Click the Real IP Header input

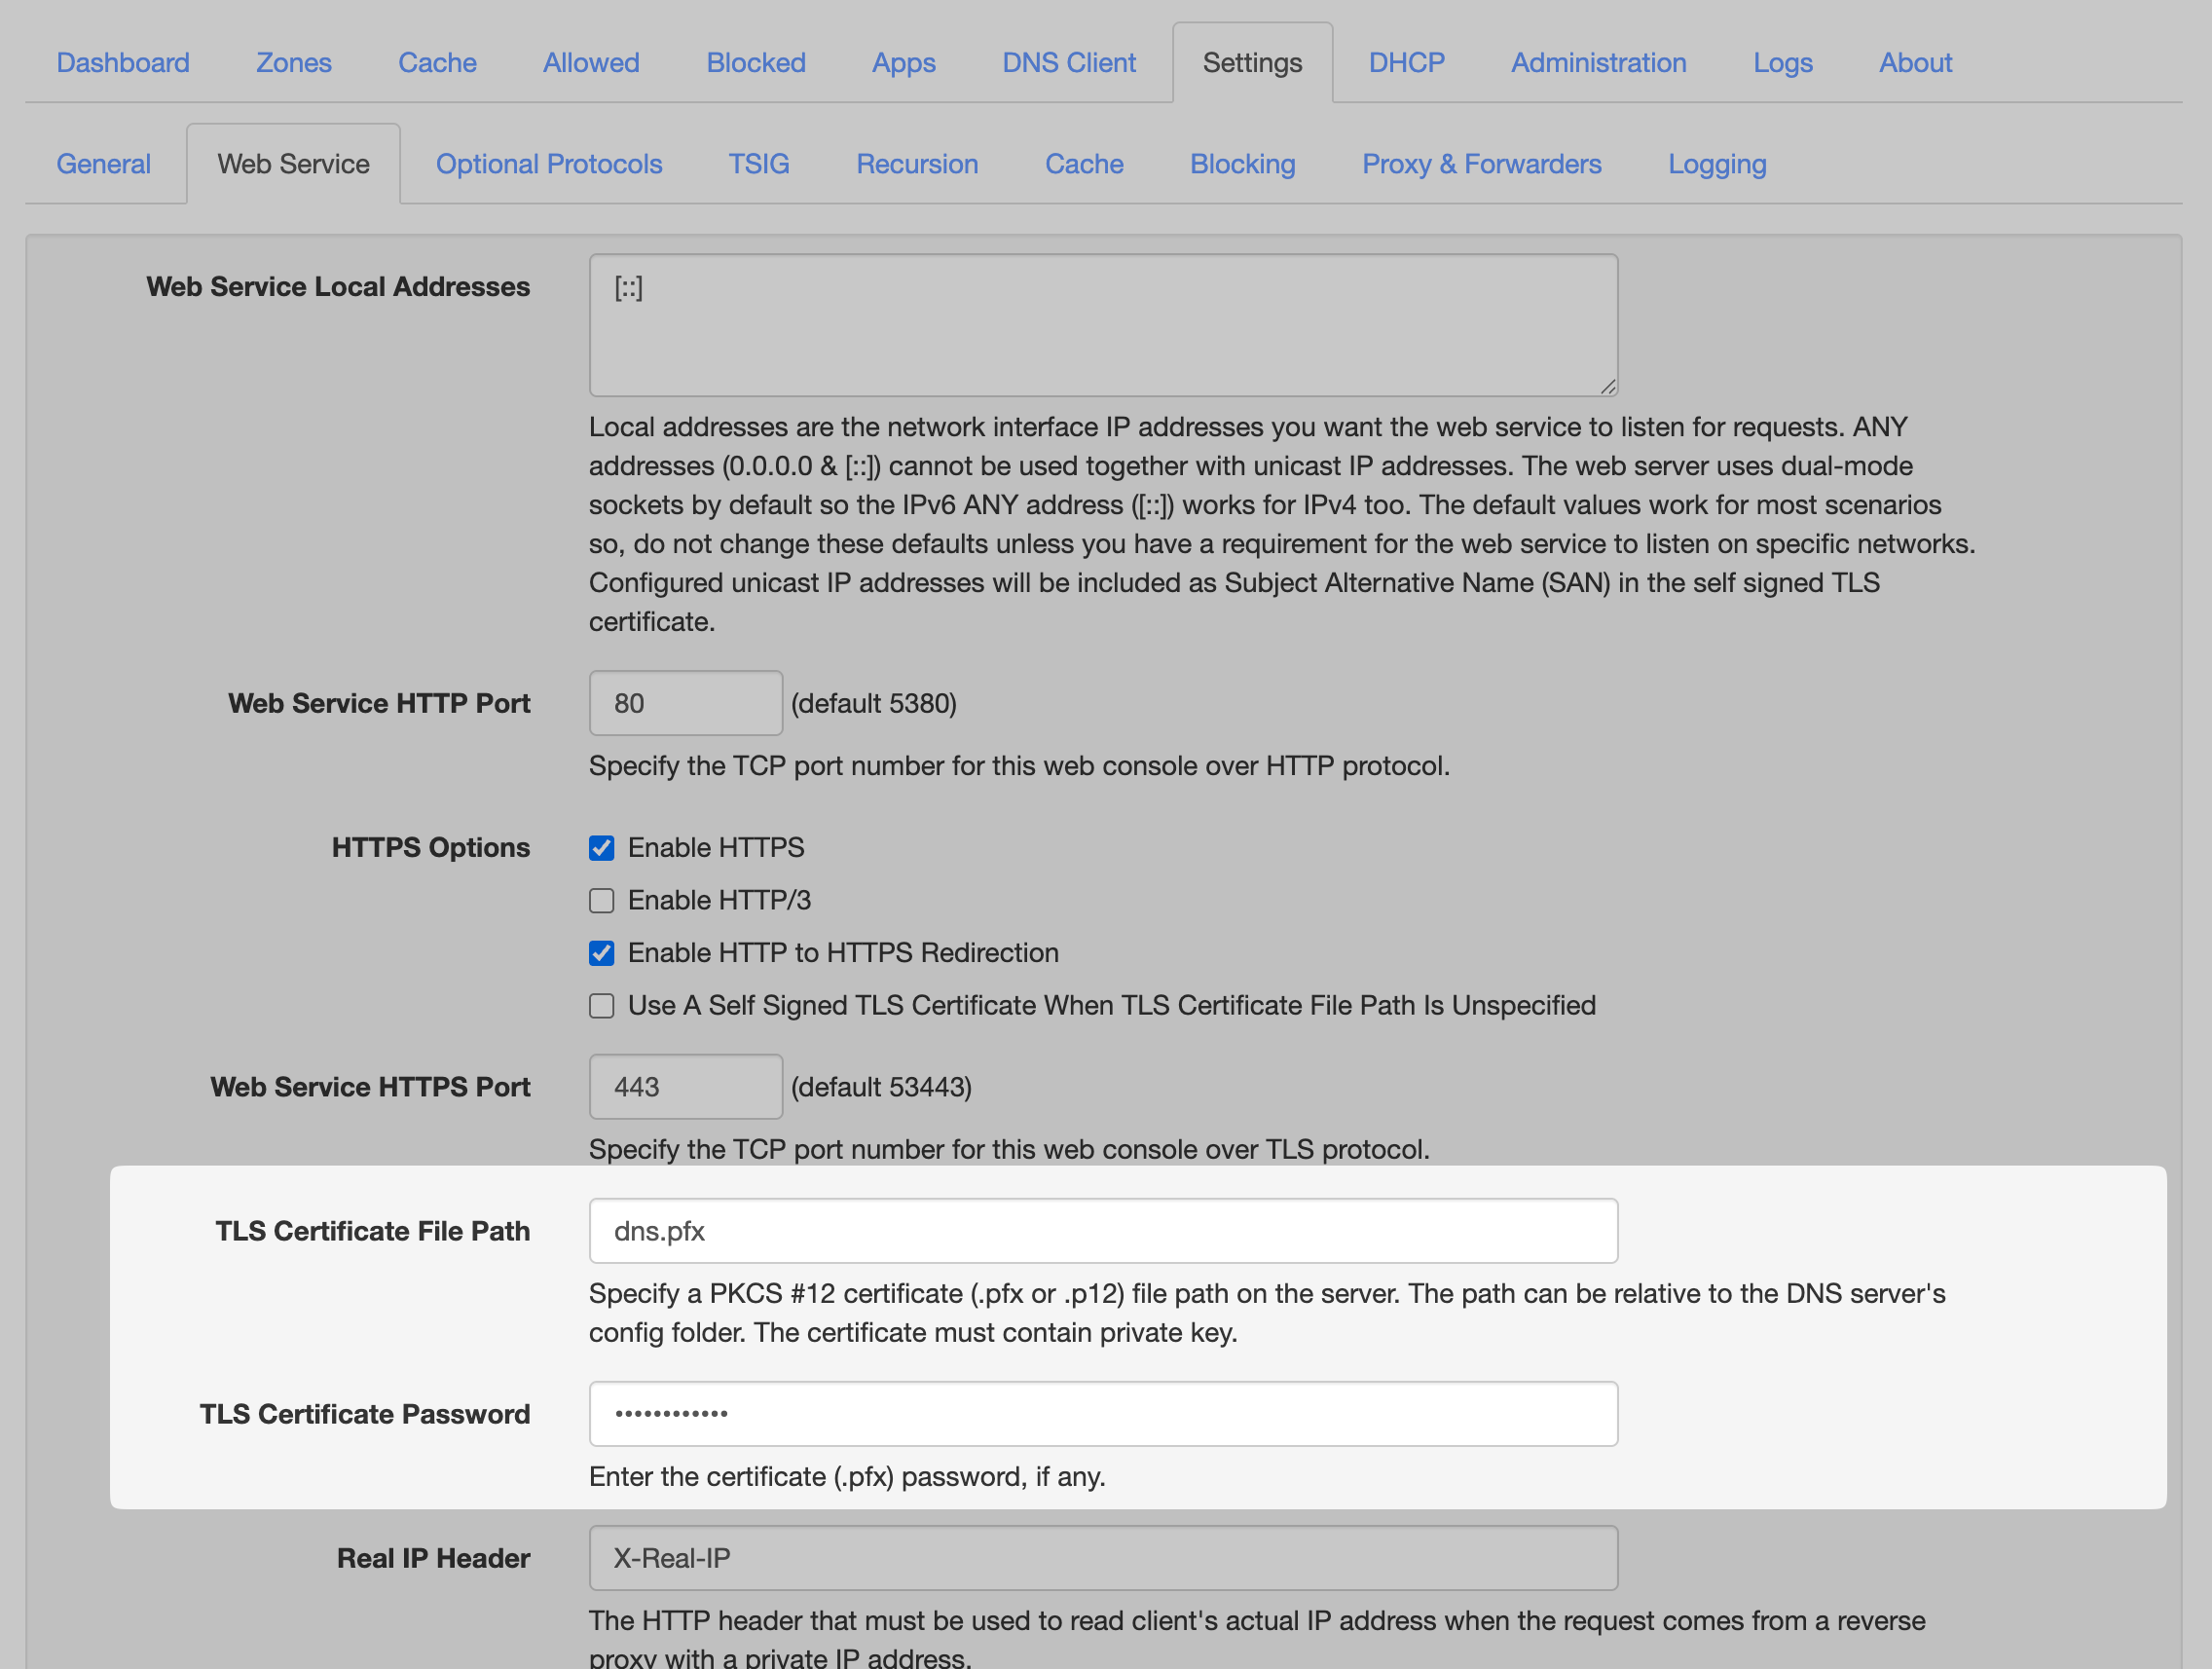point(1102,1558)
